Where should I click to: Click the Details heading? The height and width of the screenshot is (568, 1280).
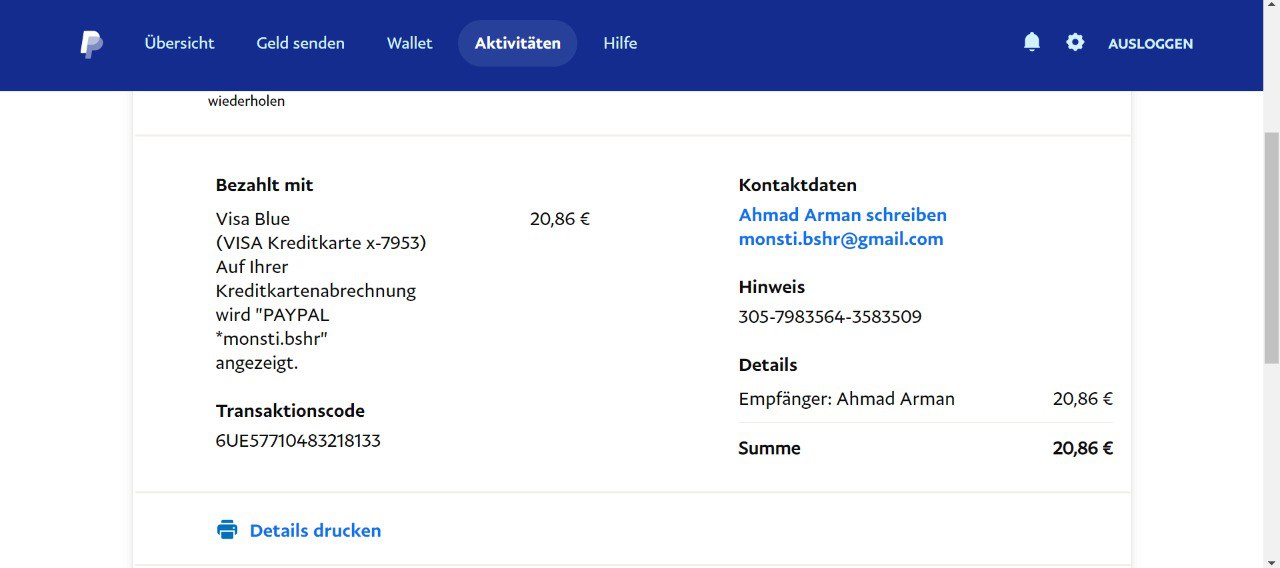[768, 365]
